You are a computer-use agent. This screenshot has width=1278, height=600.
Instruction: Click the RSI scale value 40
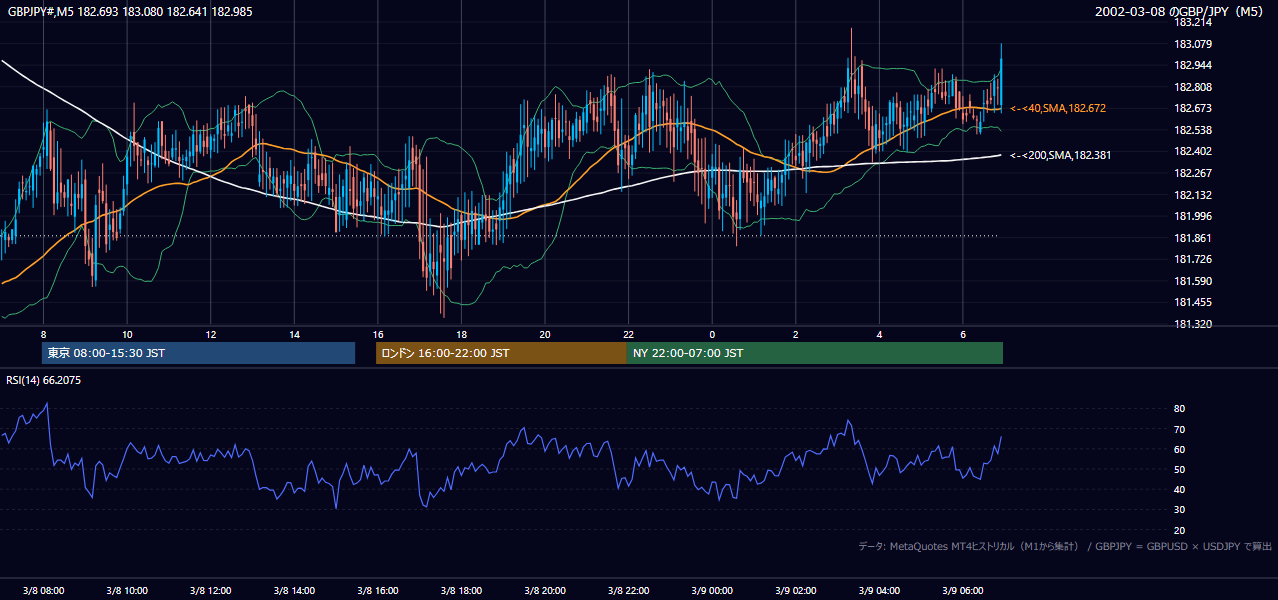pos(1179,489)
